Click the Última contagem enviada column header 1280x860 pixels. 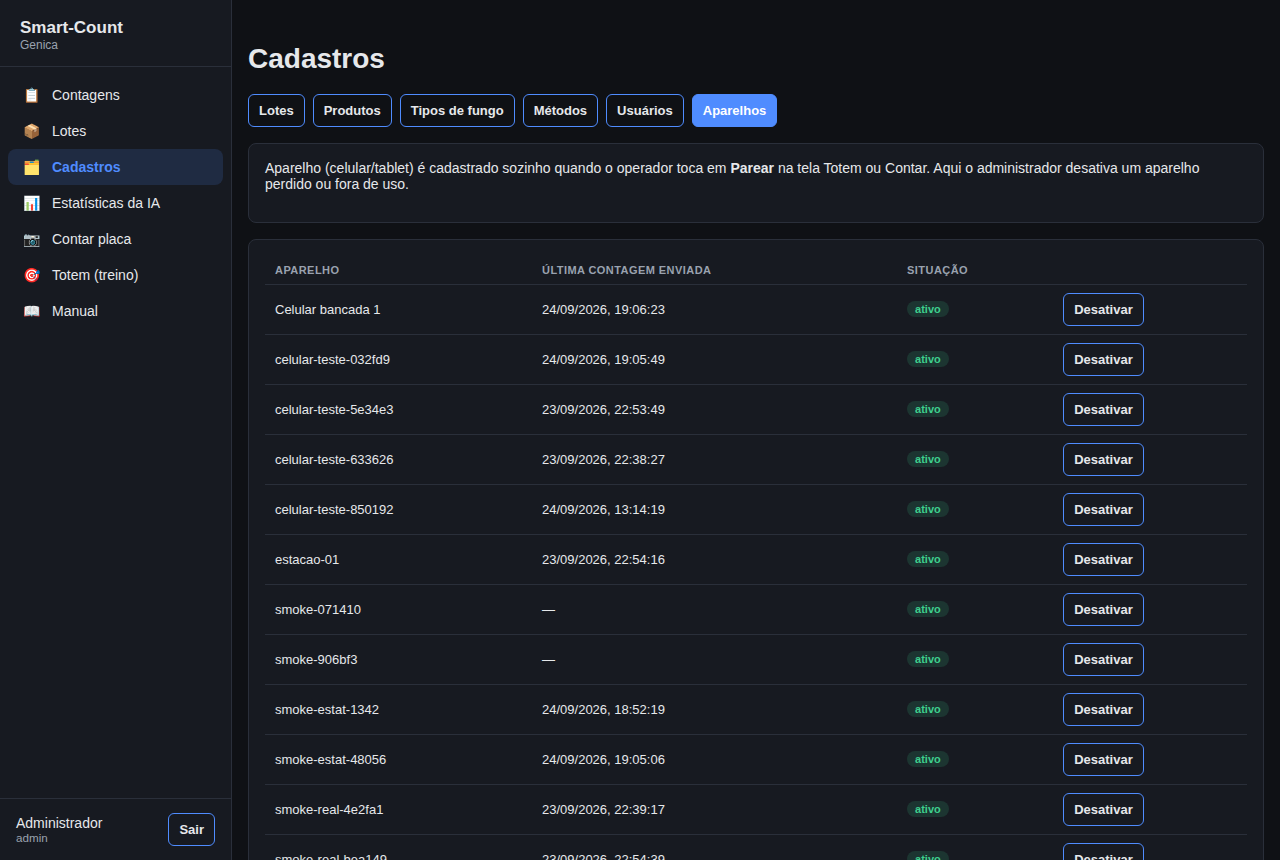point(626,271)
